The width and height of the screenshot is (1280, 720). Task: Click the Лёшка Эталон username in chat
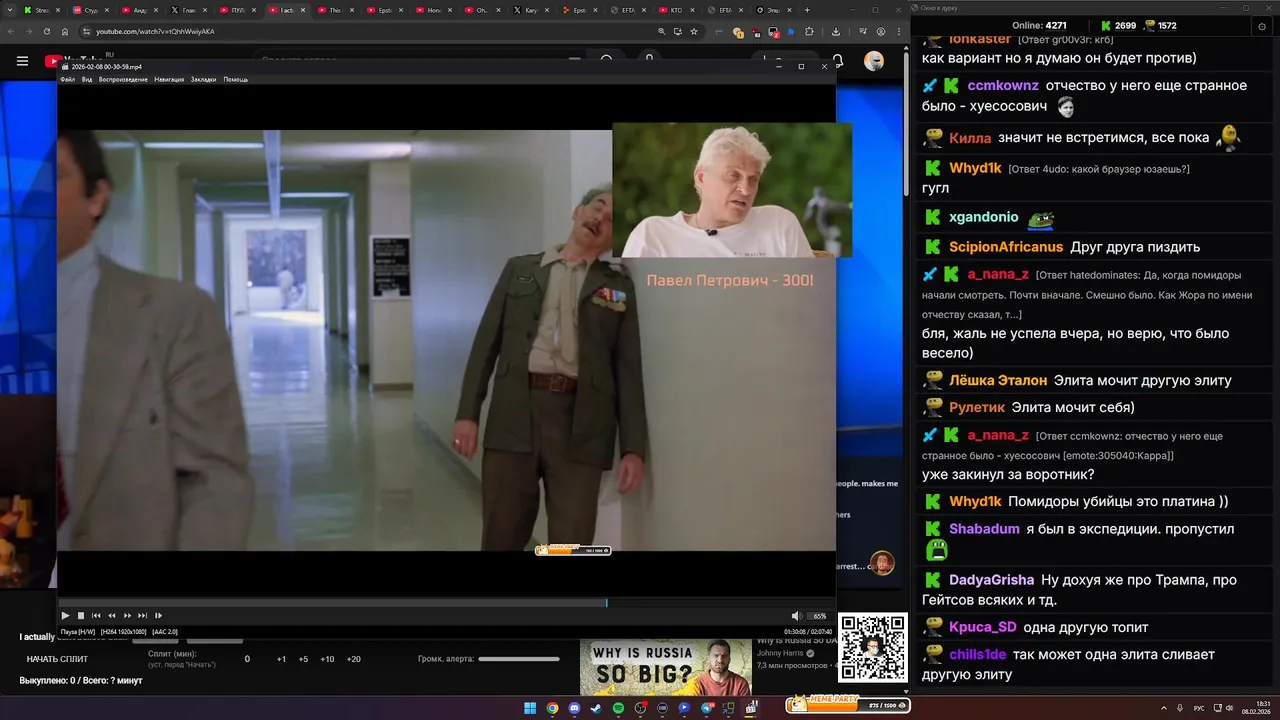(998, 381)
